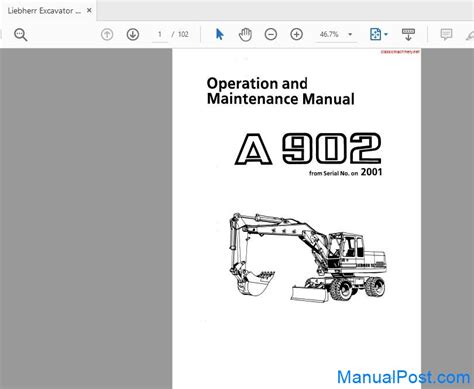
Task: Click the ManualPost.com watermark link
Action: pos(404,377)
